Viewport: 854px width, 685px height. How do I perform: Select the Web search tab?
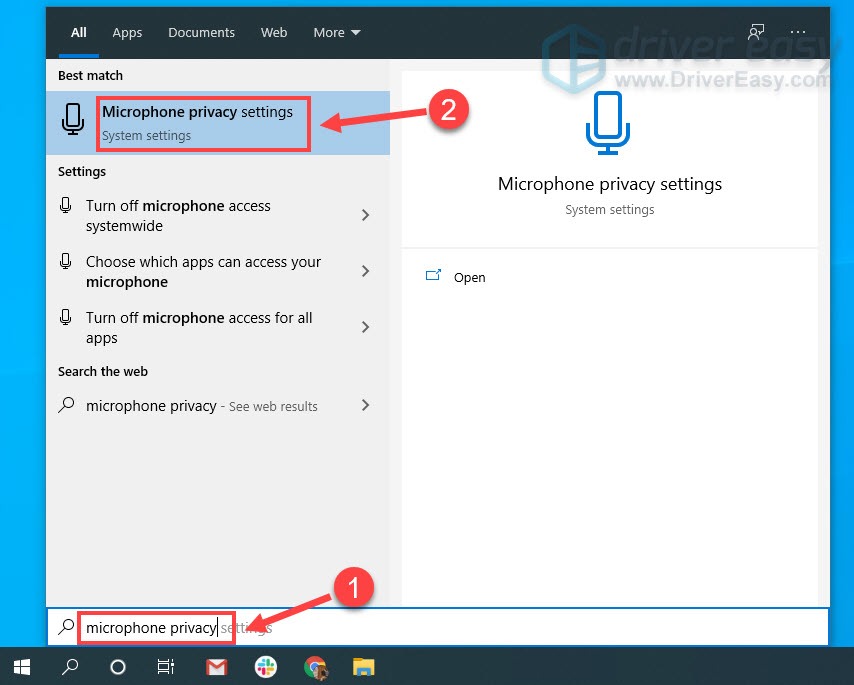click(x=274, y=32)
